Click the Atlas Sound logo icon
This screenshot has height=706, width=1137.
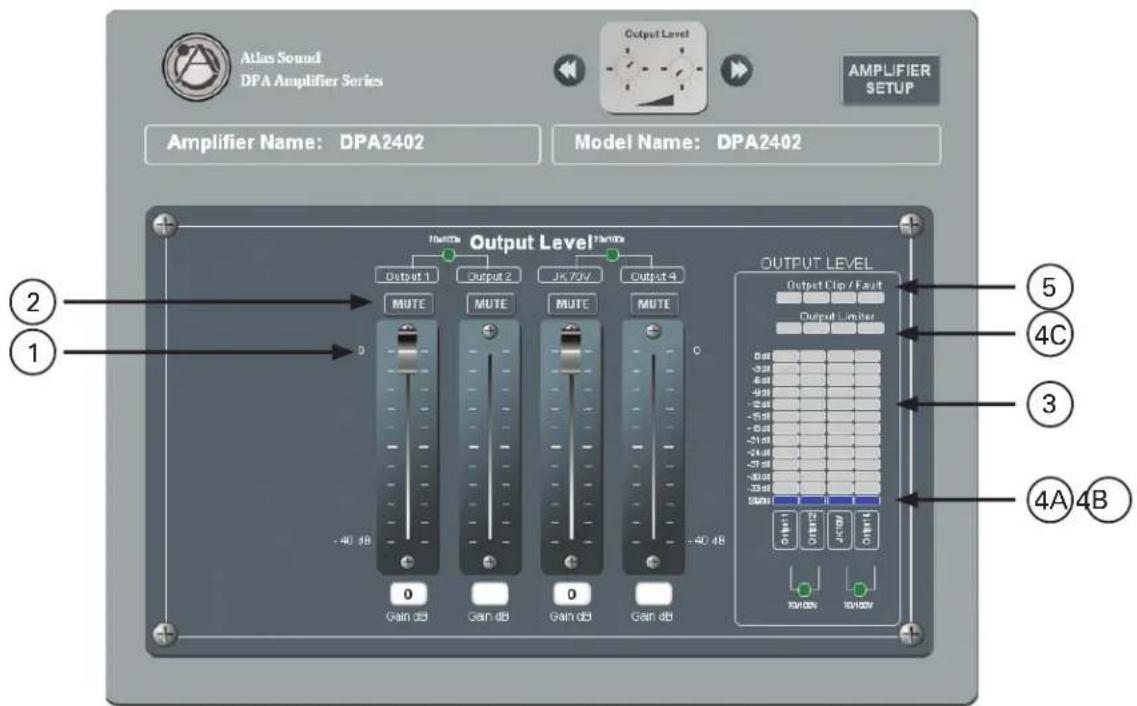[196, 67]
